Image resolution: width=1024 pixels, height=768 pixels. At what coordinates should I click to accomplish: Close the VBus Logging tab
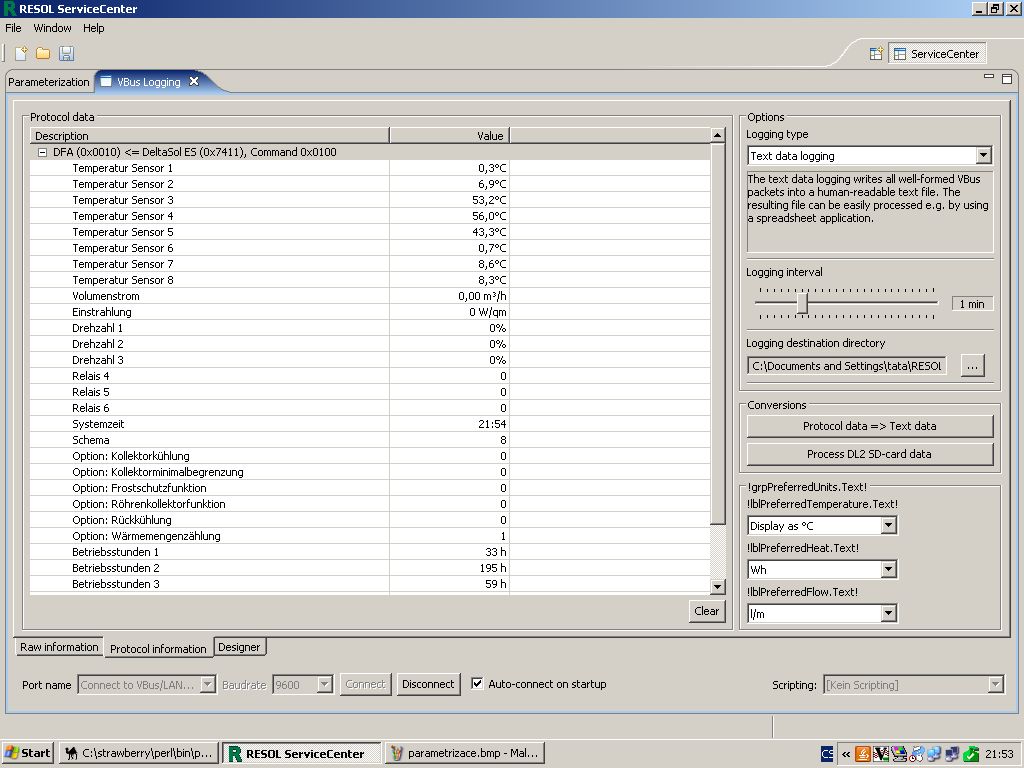pyautogui.click(x=194, y=82)
